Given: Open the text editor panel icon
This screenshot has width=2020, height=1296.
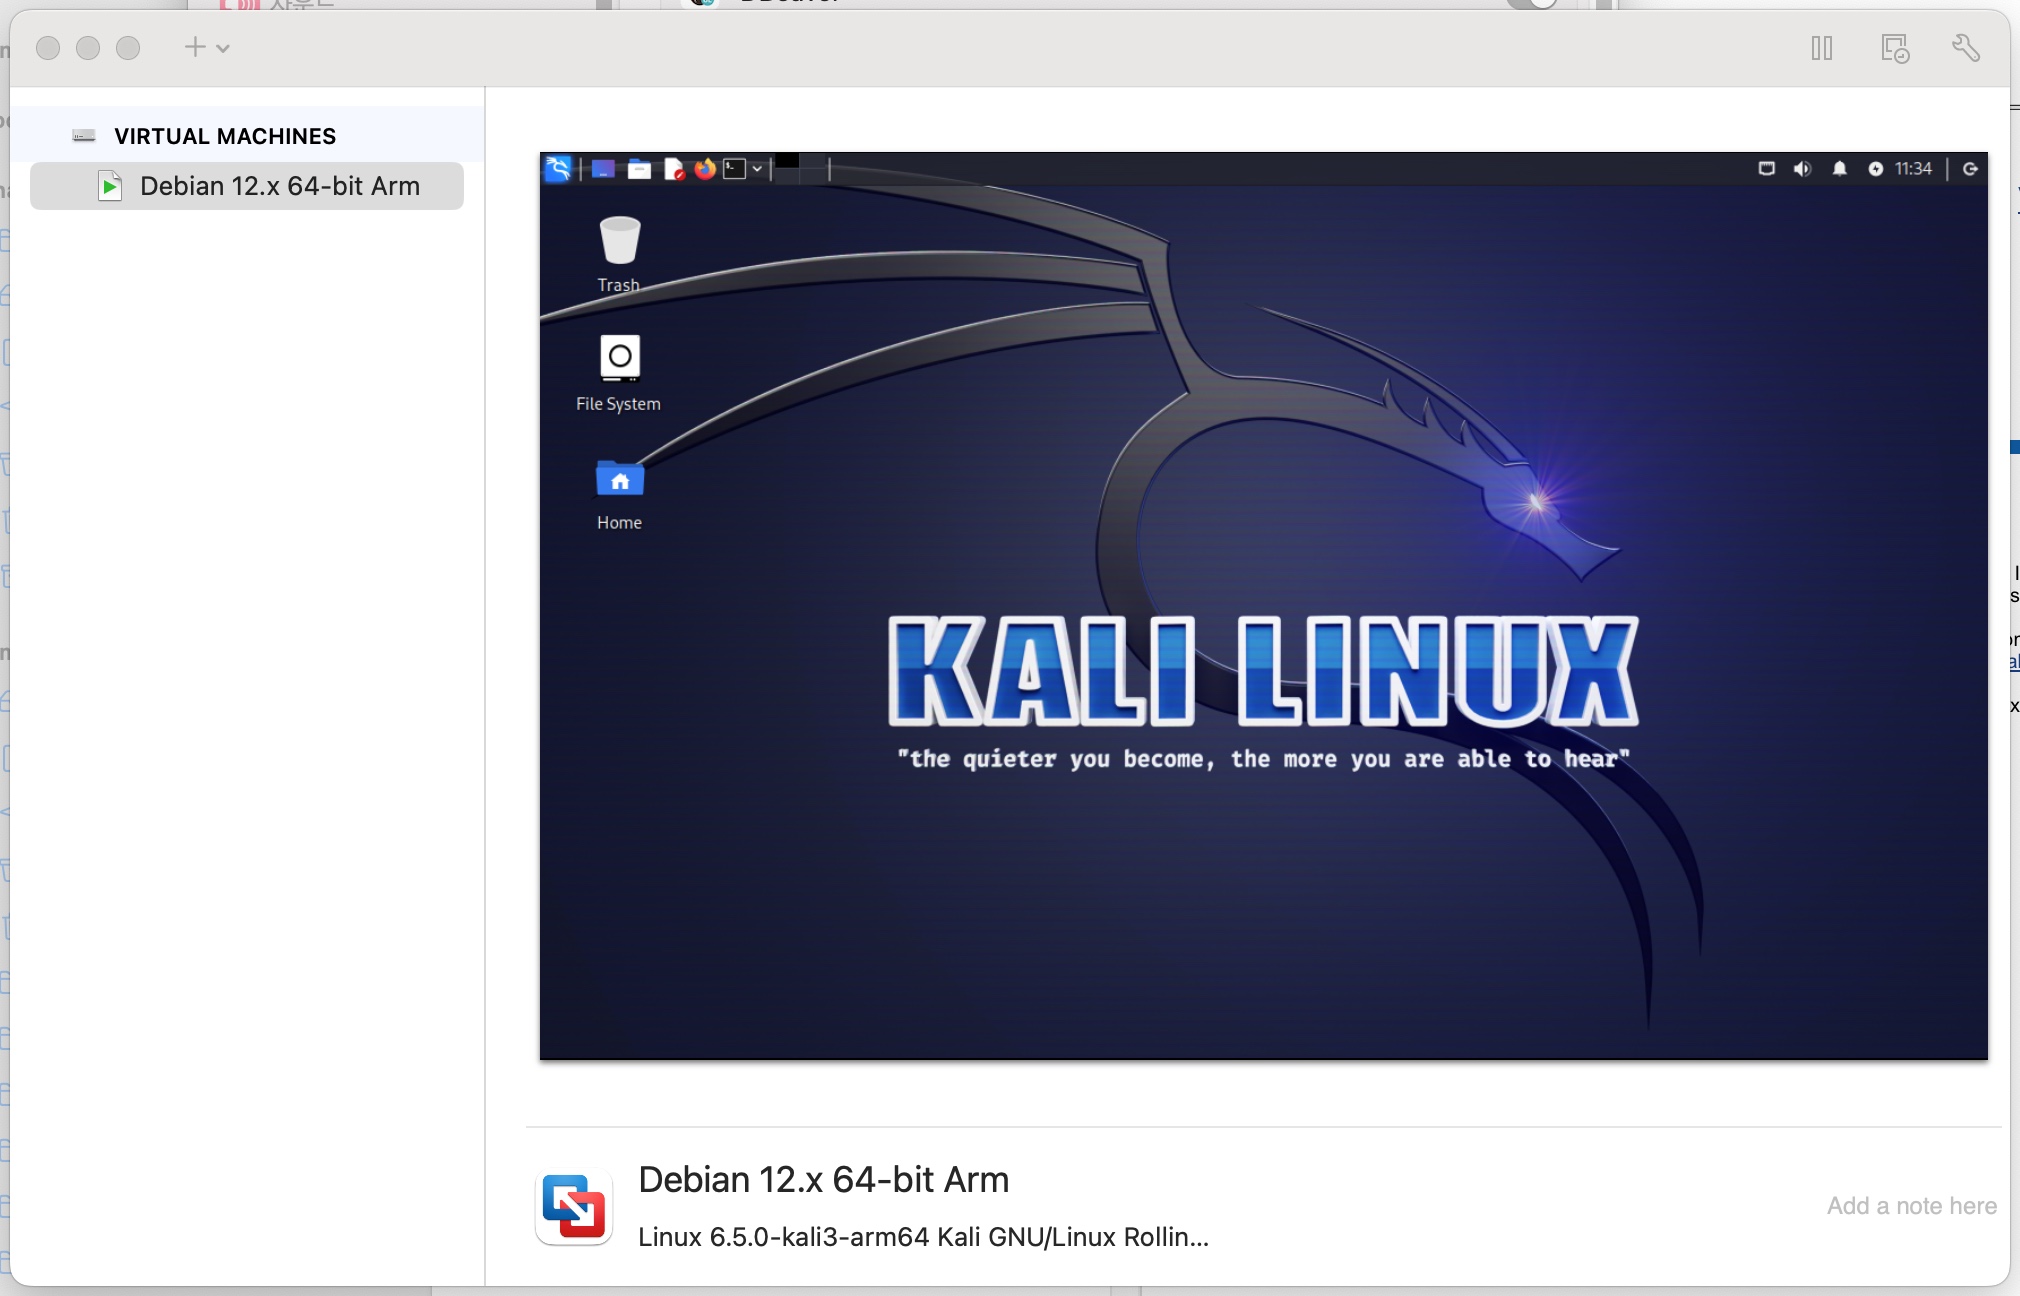Looking at the screenshot, I should pos(674,169).
